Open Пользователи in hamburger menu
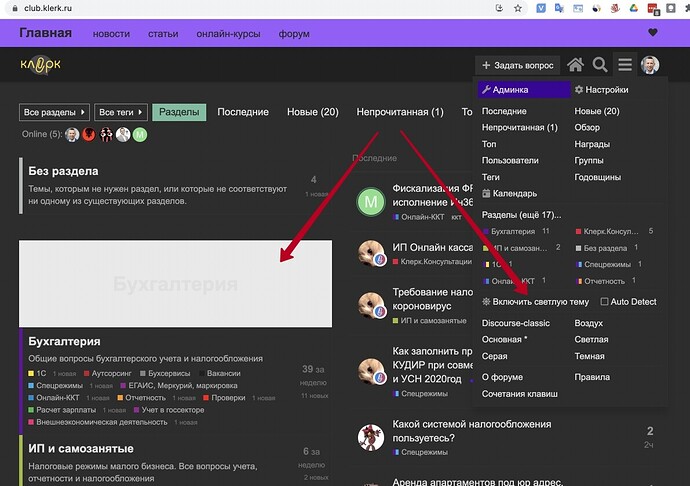This screenshot has width=690, height=486. coord(510,160)
